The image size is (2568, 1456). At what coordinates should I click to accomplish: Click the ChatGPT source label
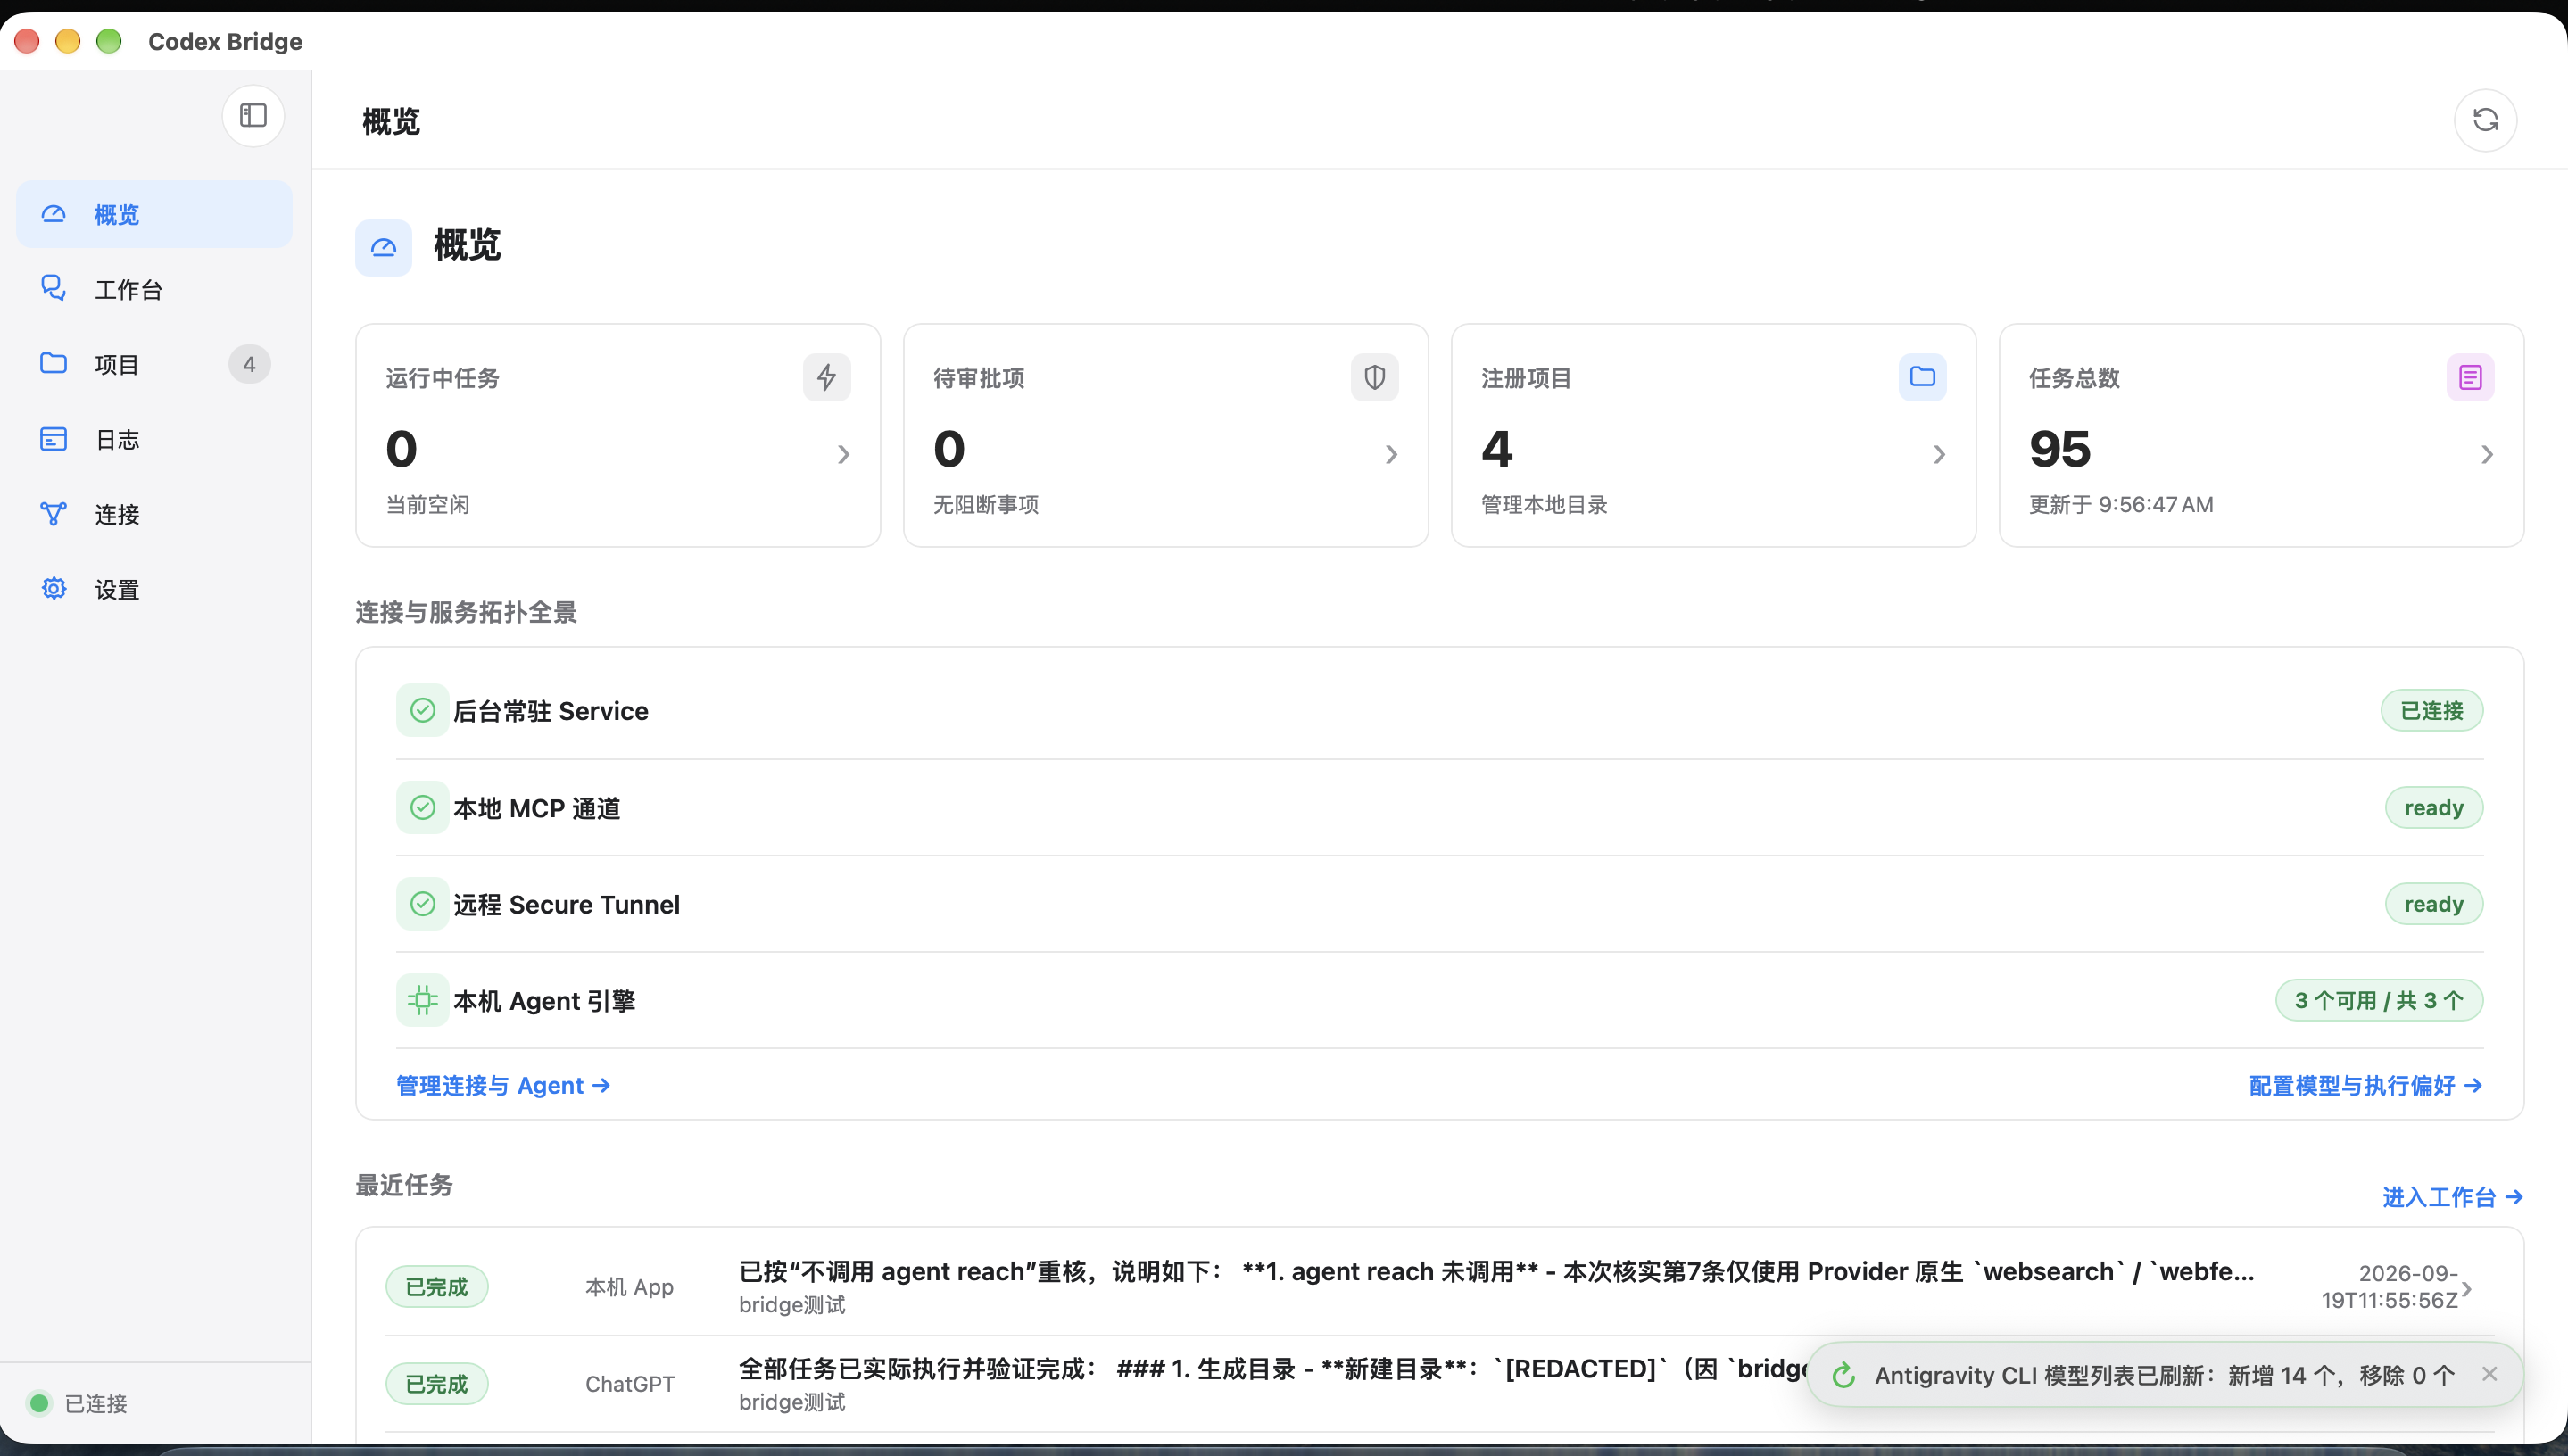point(629,1384)
